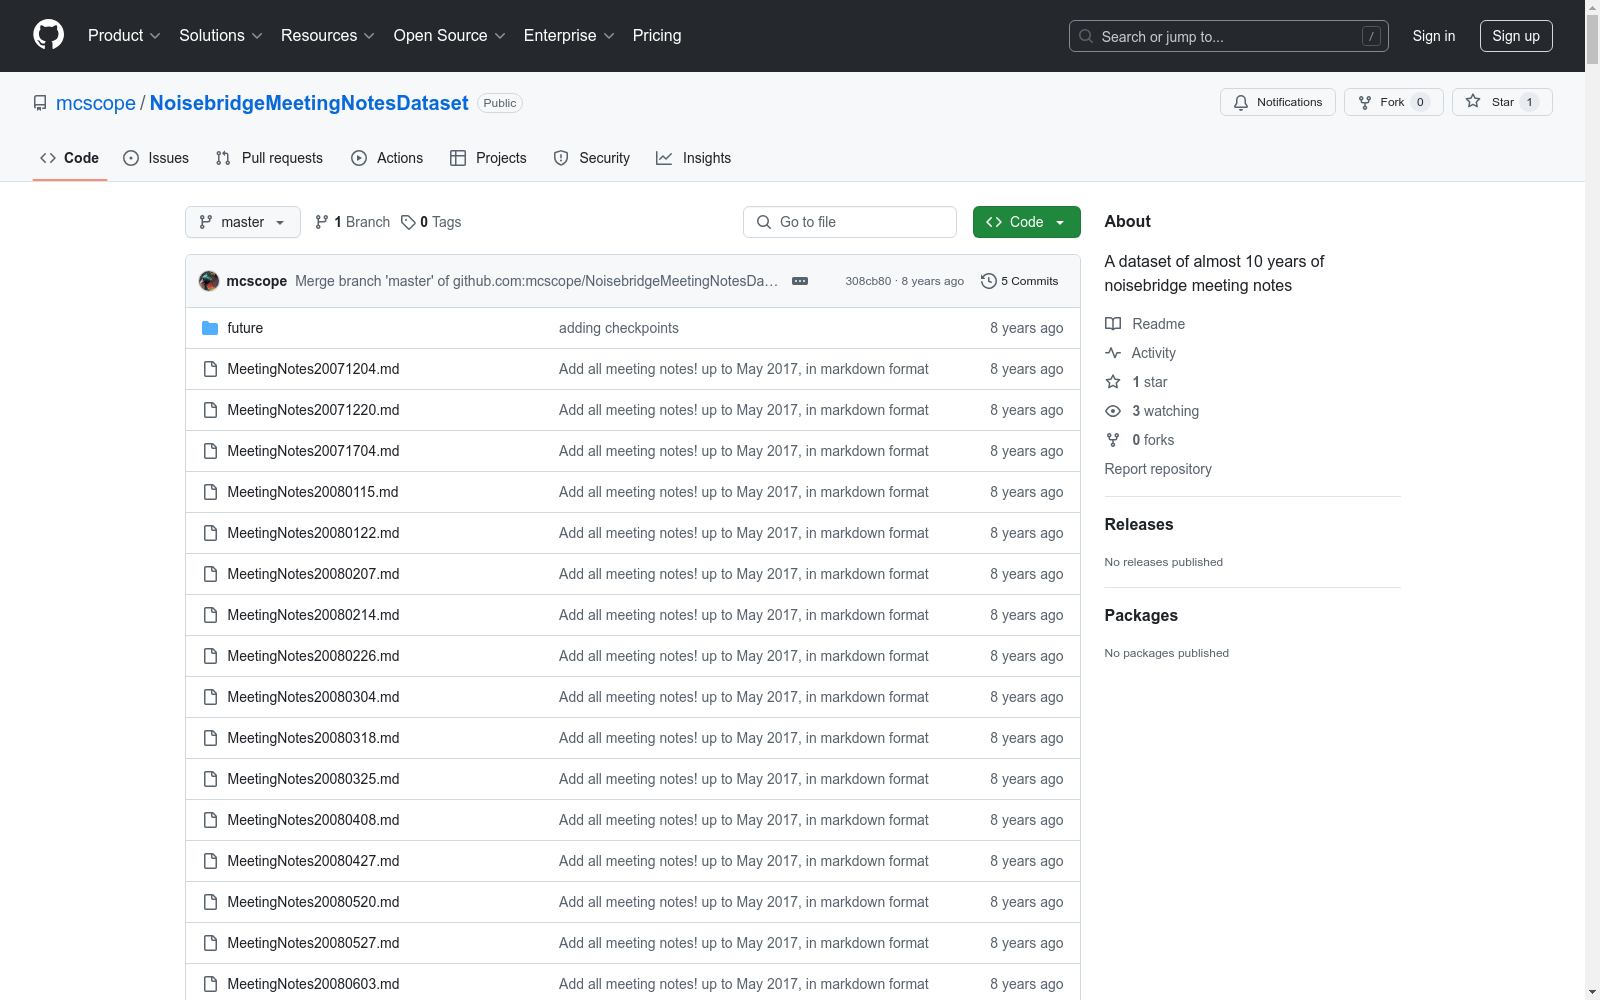Open the MeetingNotes20080207.md file
The image size is (1600, 1000).
313,574
